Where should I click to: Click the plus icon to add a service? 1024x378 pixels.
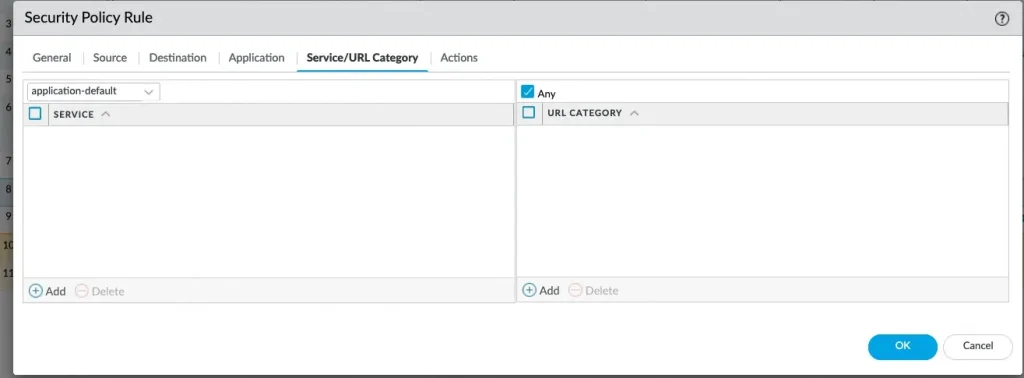coord(36,291)
